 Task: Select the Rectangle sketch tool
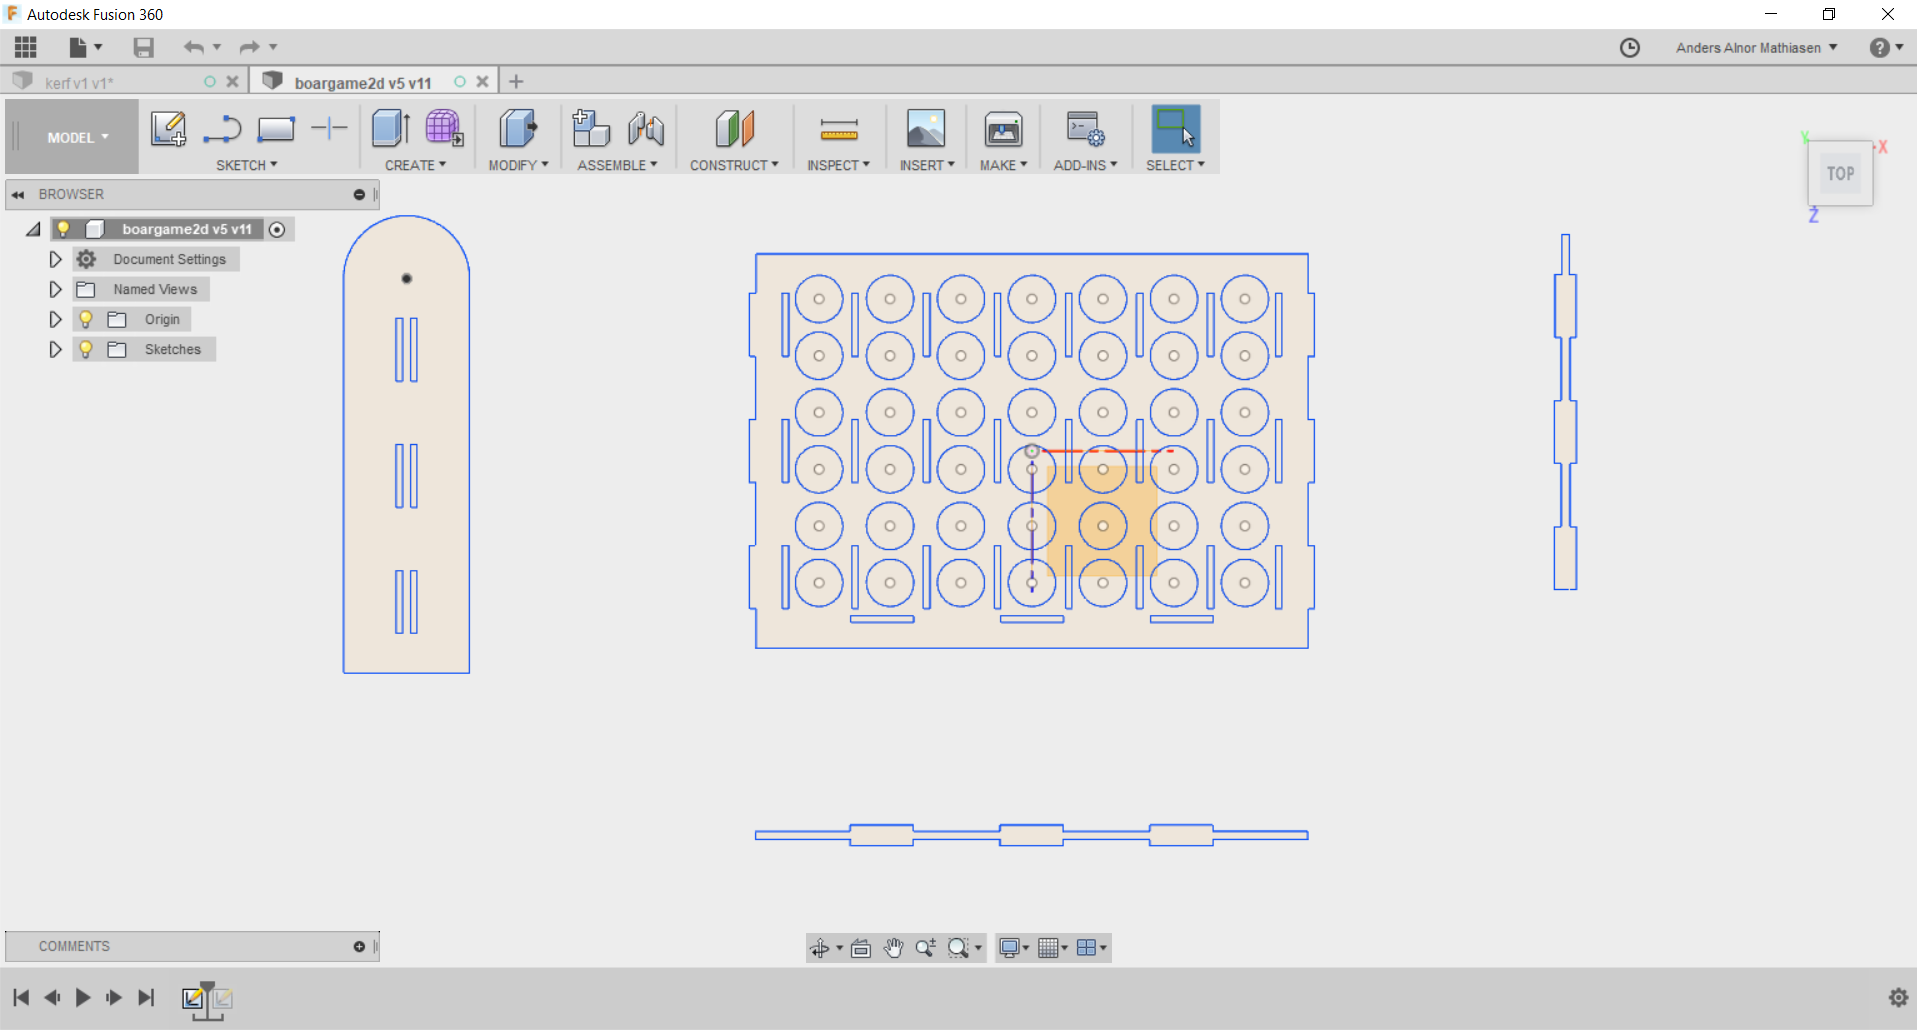(x=276, y=129)
